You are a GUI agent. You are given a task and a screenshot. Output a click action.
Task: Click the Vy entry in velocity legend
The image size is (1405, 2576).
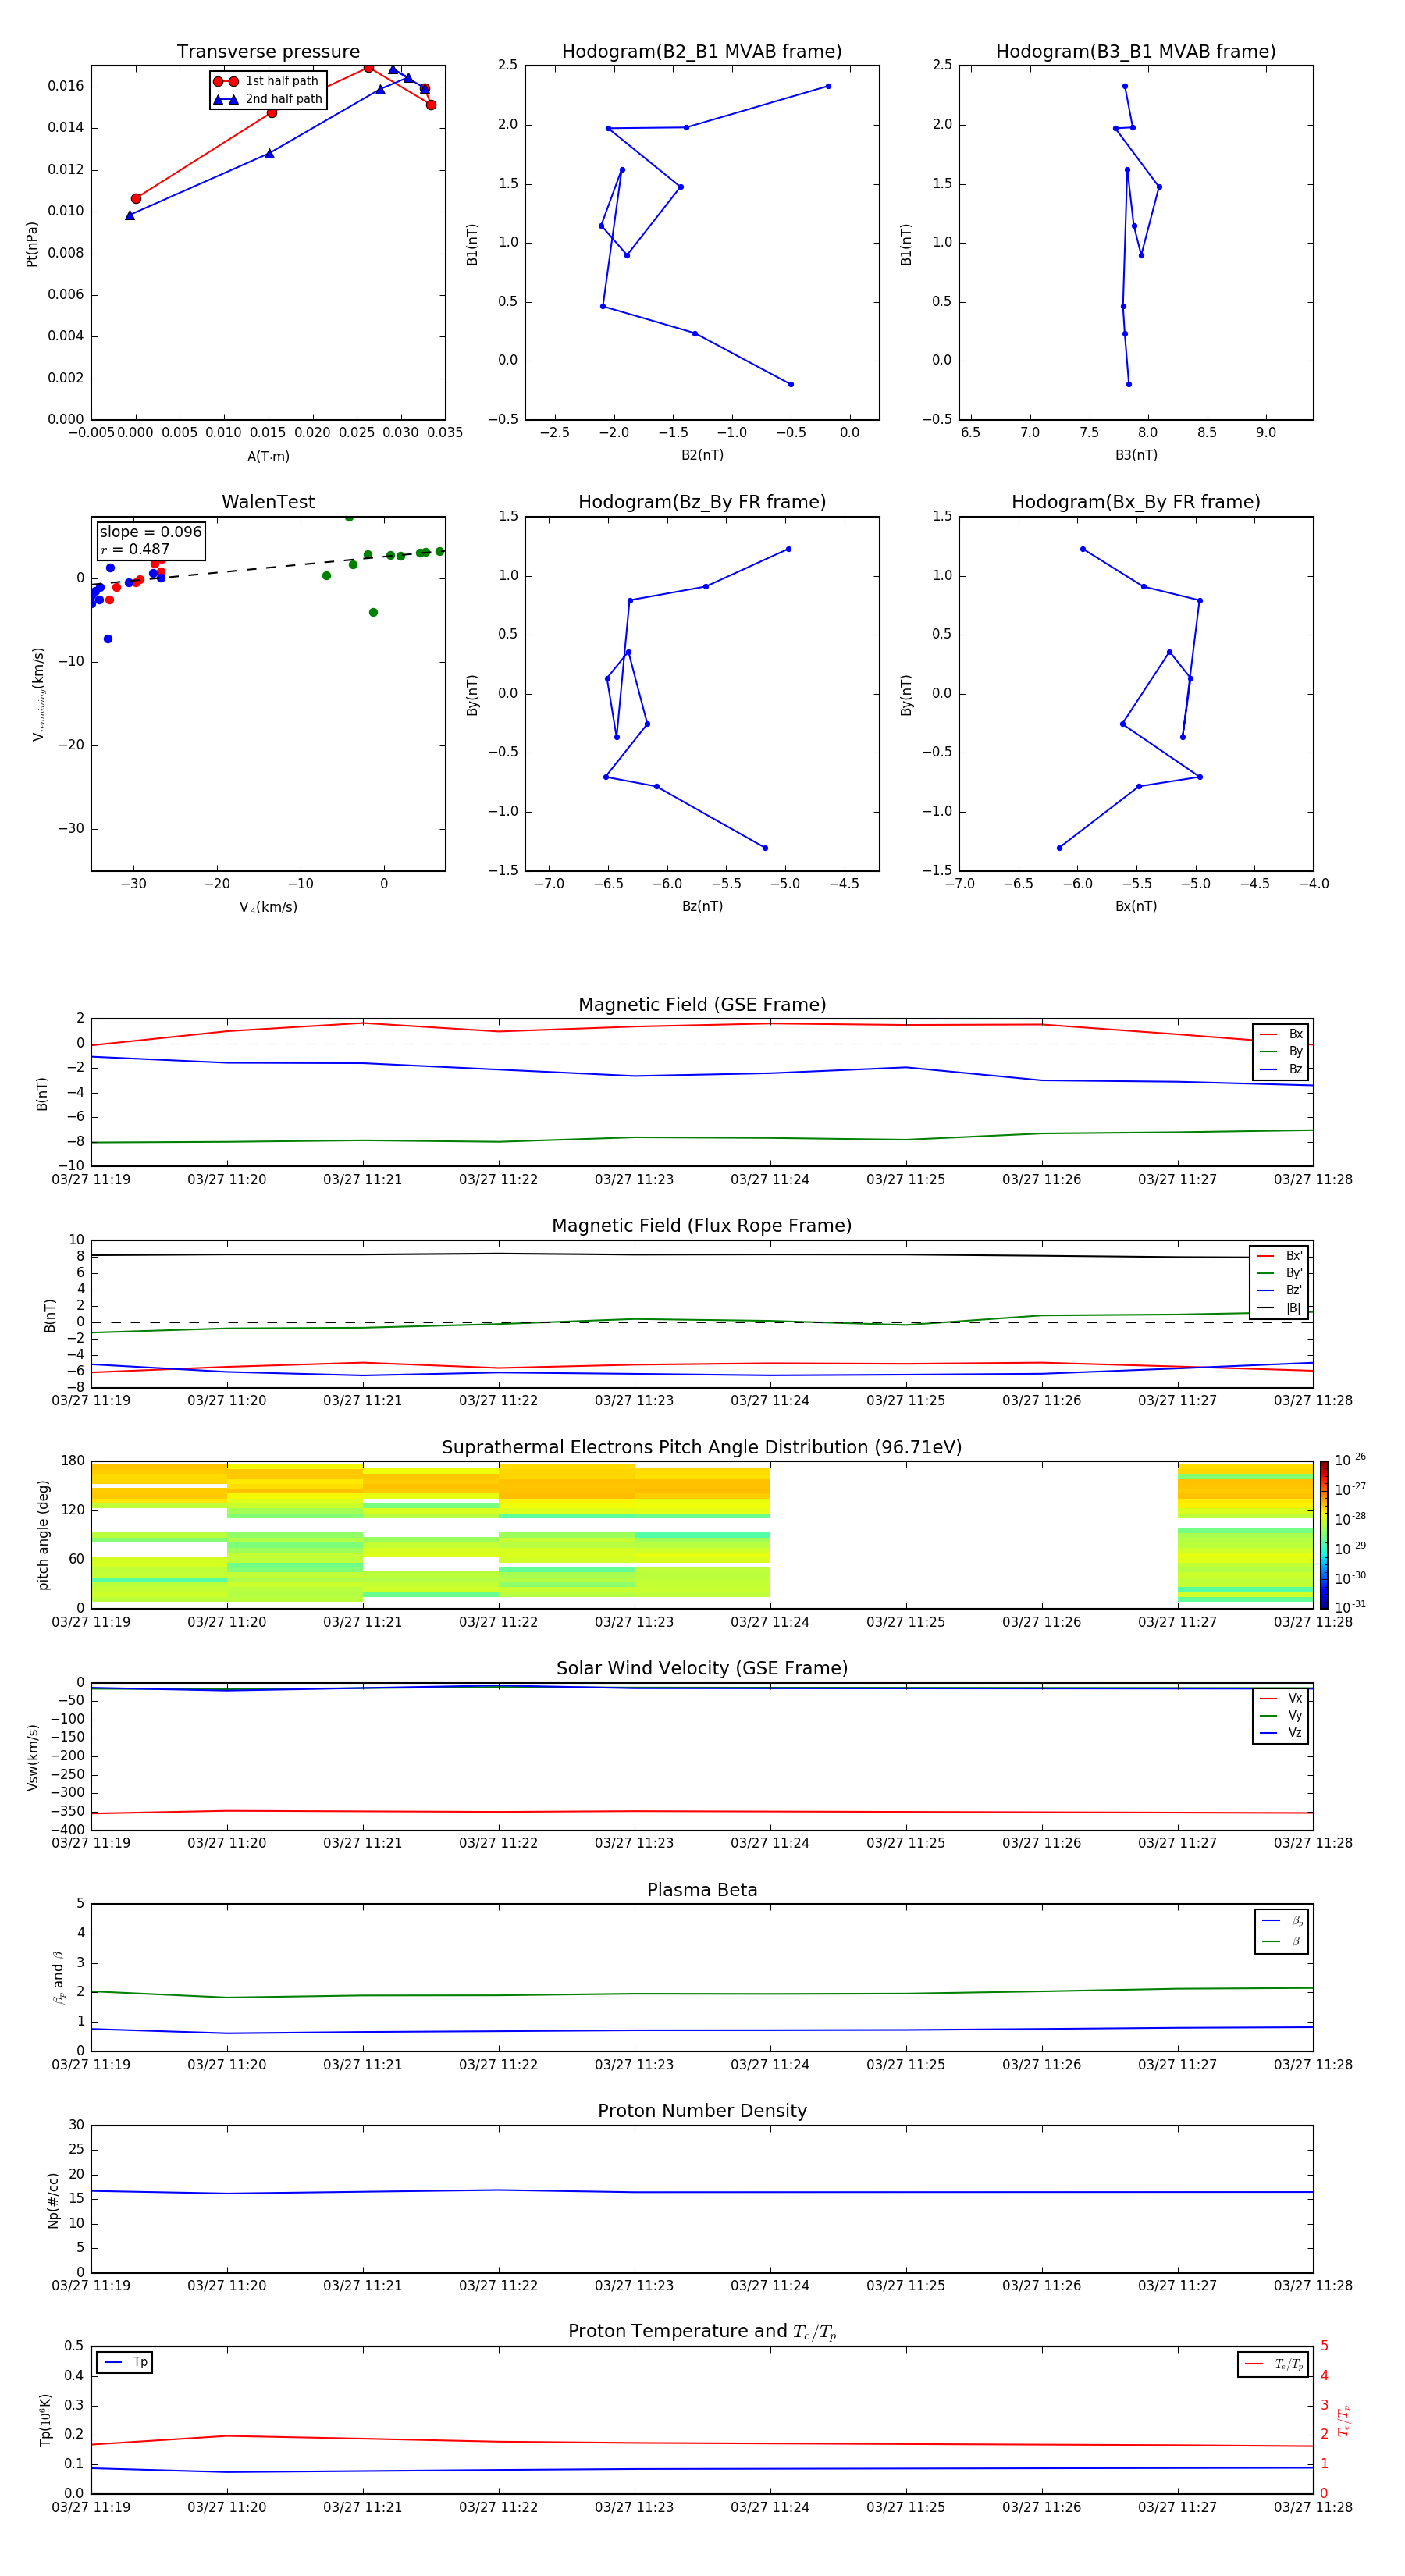pyautogui.click(x=1281, y=1715)
